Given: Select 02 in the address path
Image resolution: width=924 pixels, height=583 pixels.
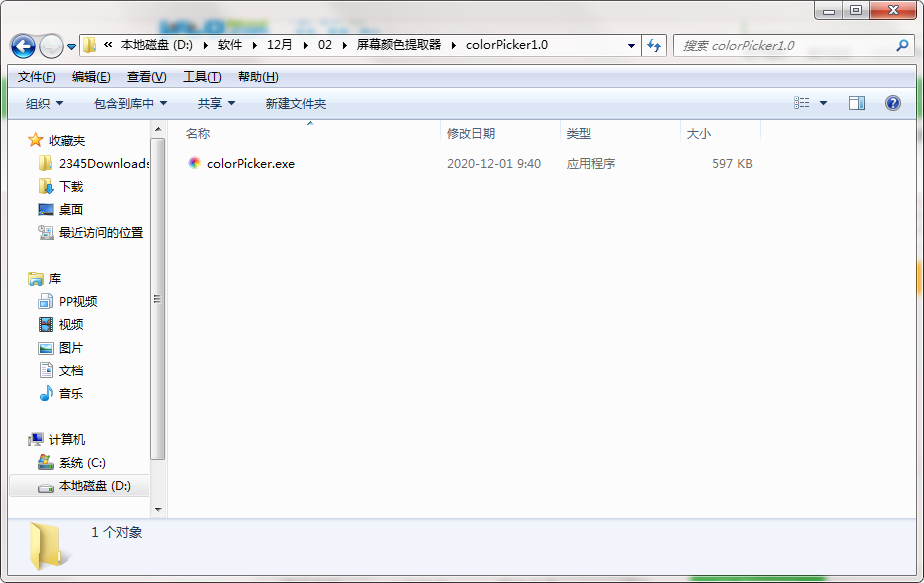Looking at the screenshot, I should pos(325,45).
